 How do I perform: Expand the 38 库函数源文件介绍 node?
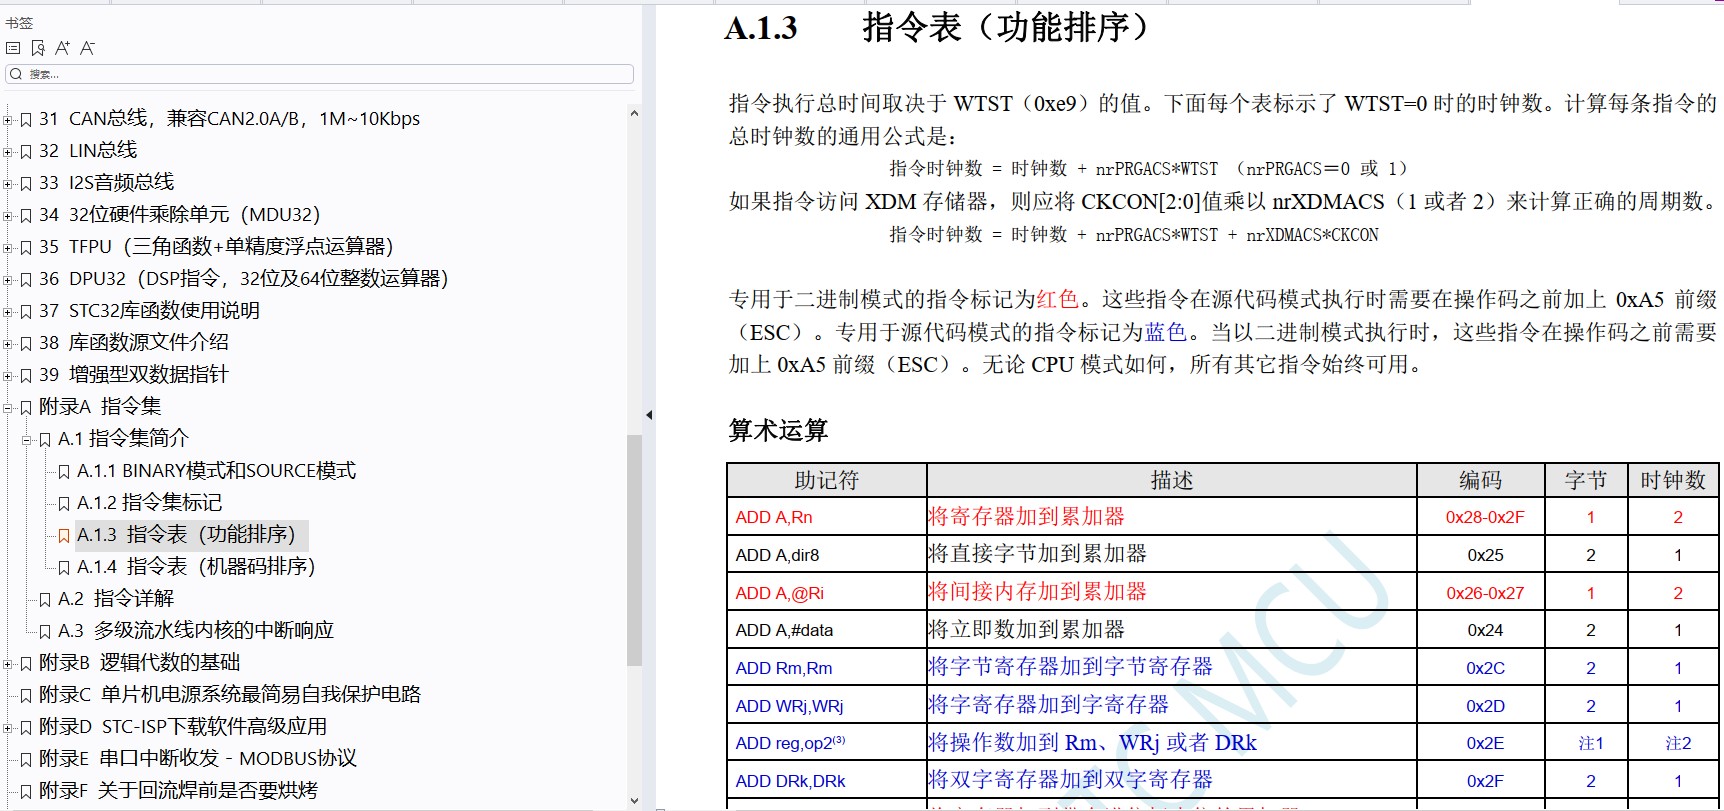(8, 344)
